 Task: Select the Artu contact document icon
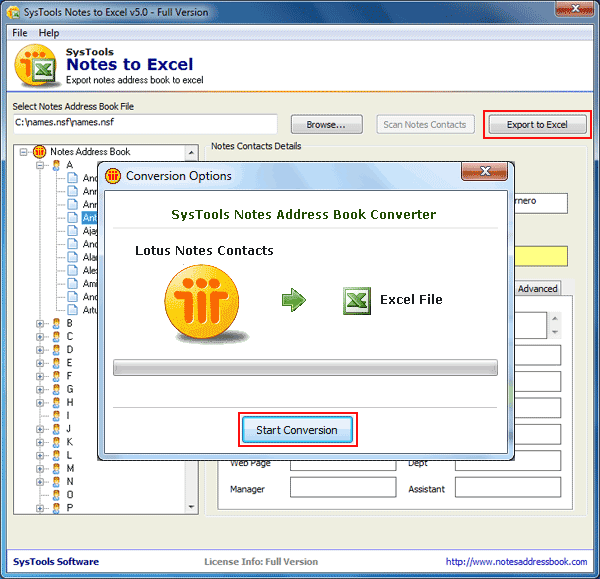(x=73, y=310)
